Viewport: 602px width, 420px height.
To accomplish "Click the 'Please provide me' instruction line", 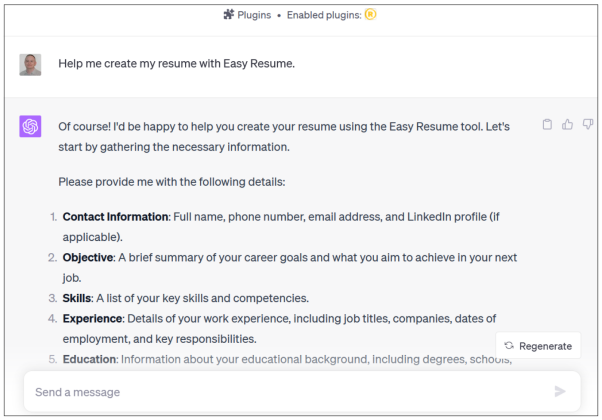I will click(x=172, y=182).
